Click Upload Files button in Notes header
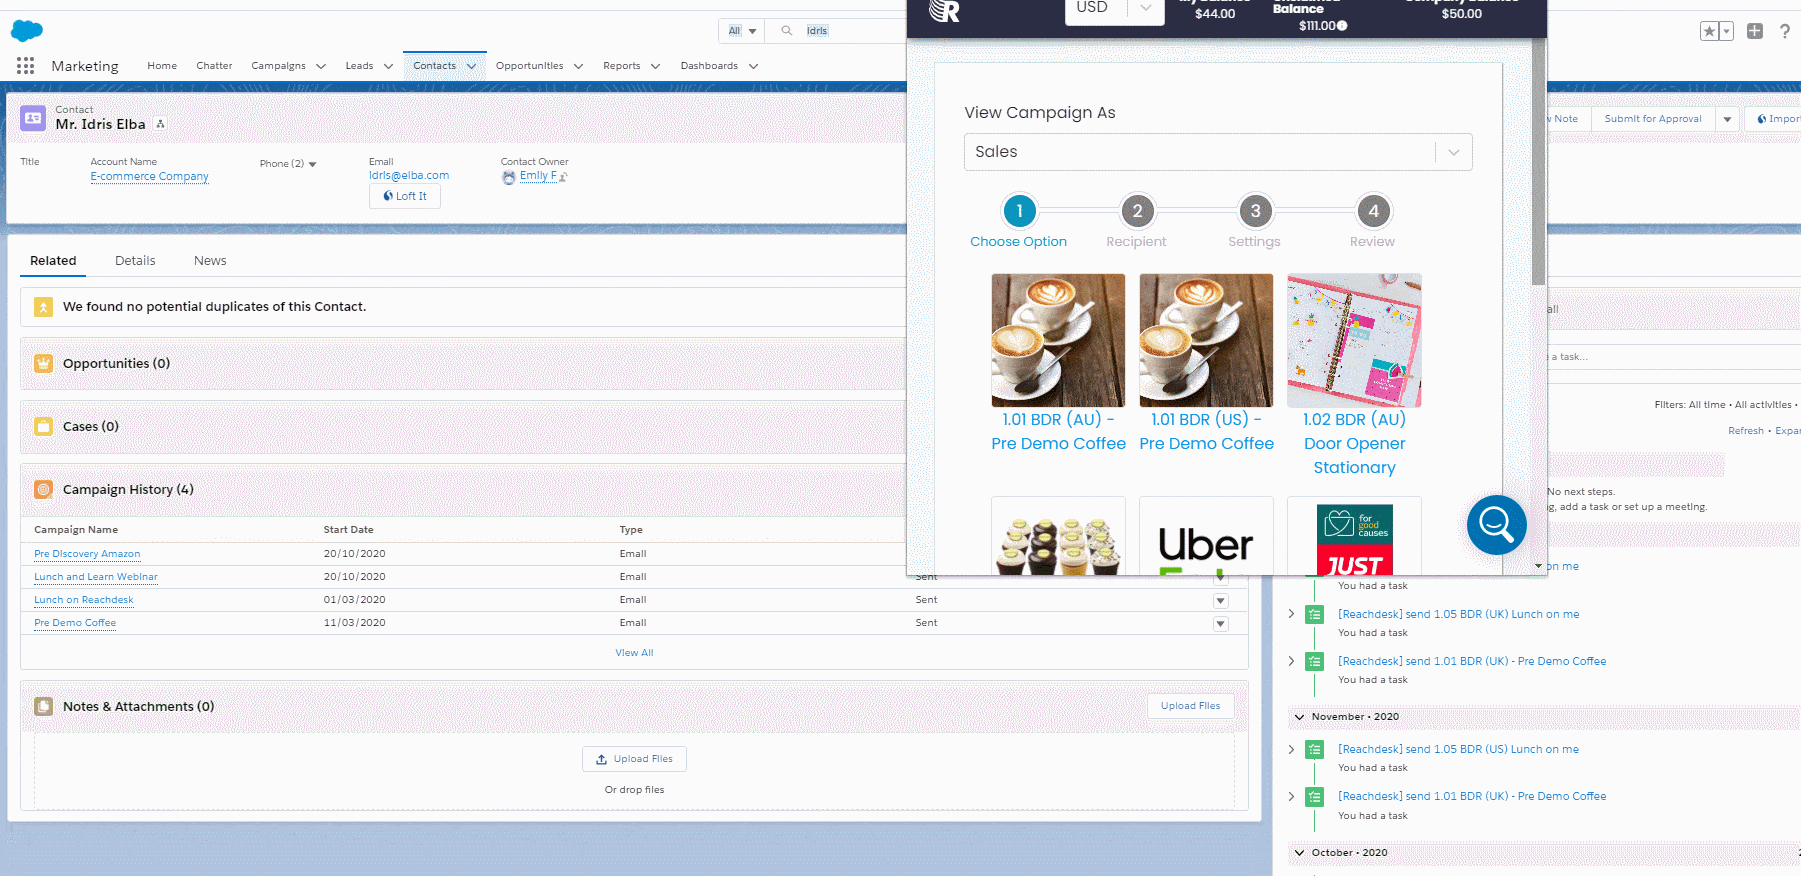Viewport: 1801px width, 876px height. pyautogui.click(x=1190, y=706)
